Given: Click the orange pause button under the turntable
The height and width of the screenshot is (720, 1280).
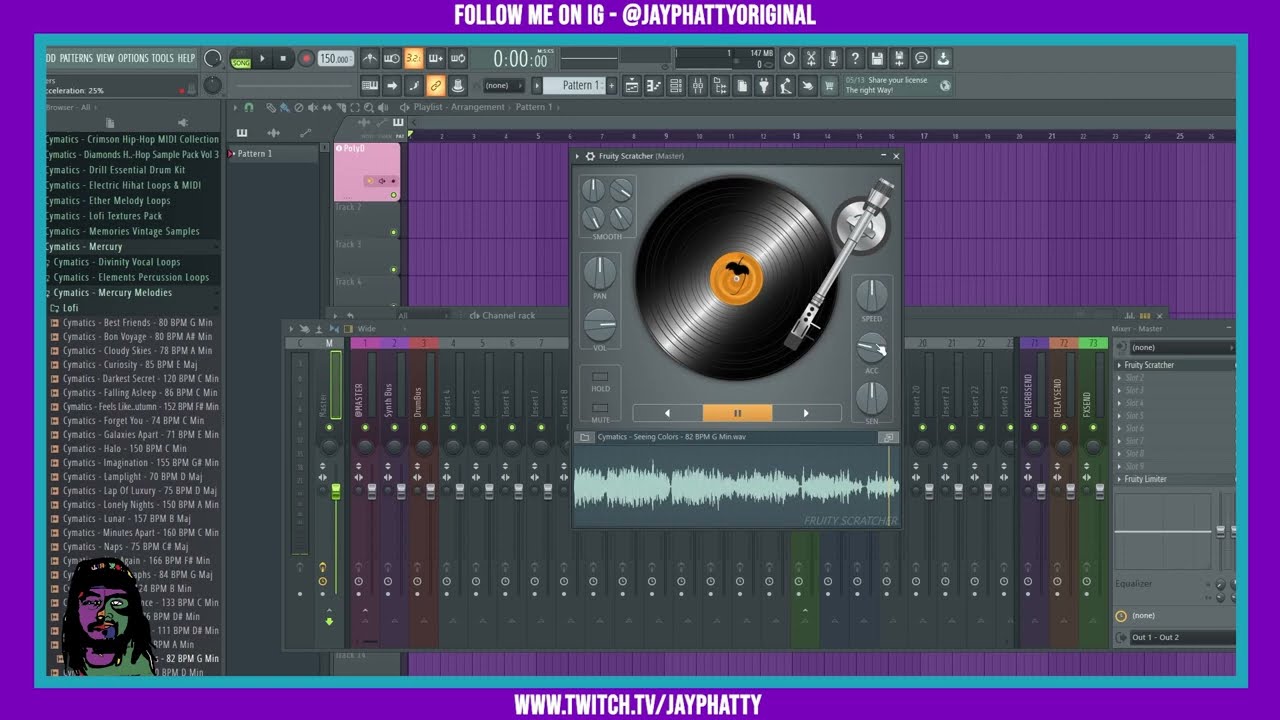Looking at the screenshot, I should pyautogui.click(x=737, y=412).
